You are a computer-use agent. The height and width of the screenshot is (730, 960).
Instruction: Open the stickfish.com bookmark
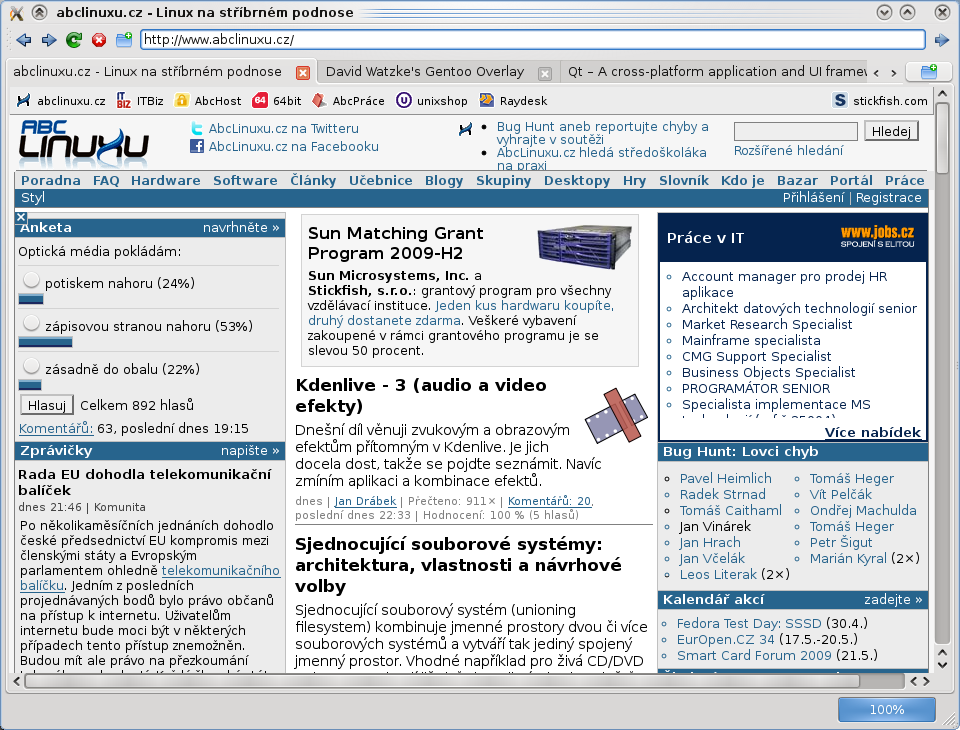[880, 100]
